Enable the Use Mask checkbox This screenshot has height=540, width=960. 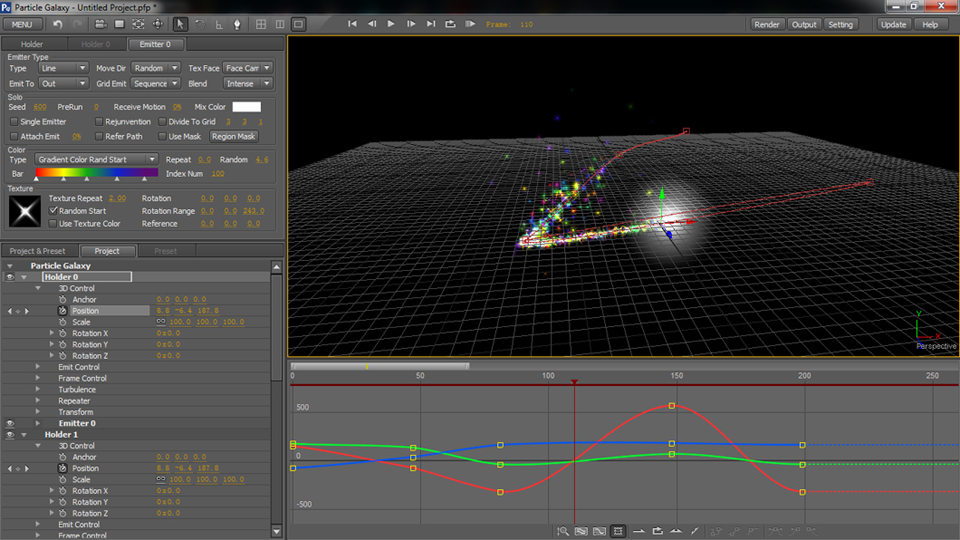coord(162,137)
